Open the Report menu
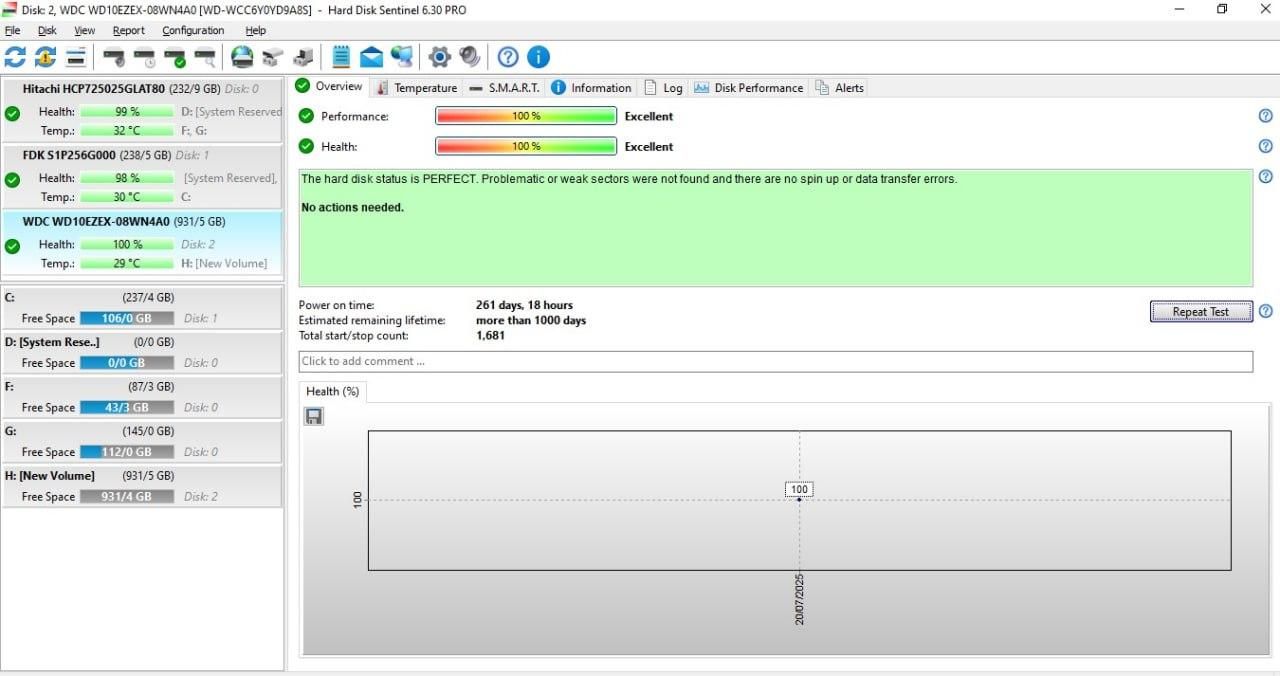The width and height of the screenshot is (1280, 676). (x=129, y=30)
